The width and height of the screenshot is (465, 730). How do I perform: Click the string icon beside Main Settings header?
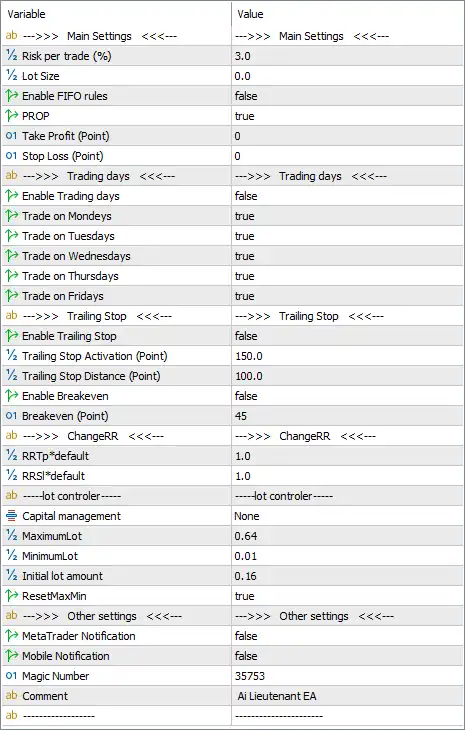(x=11, y=36)
